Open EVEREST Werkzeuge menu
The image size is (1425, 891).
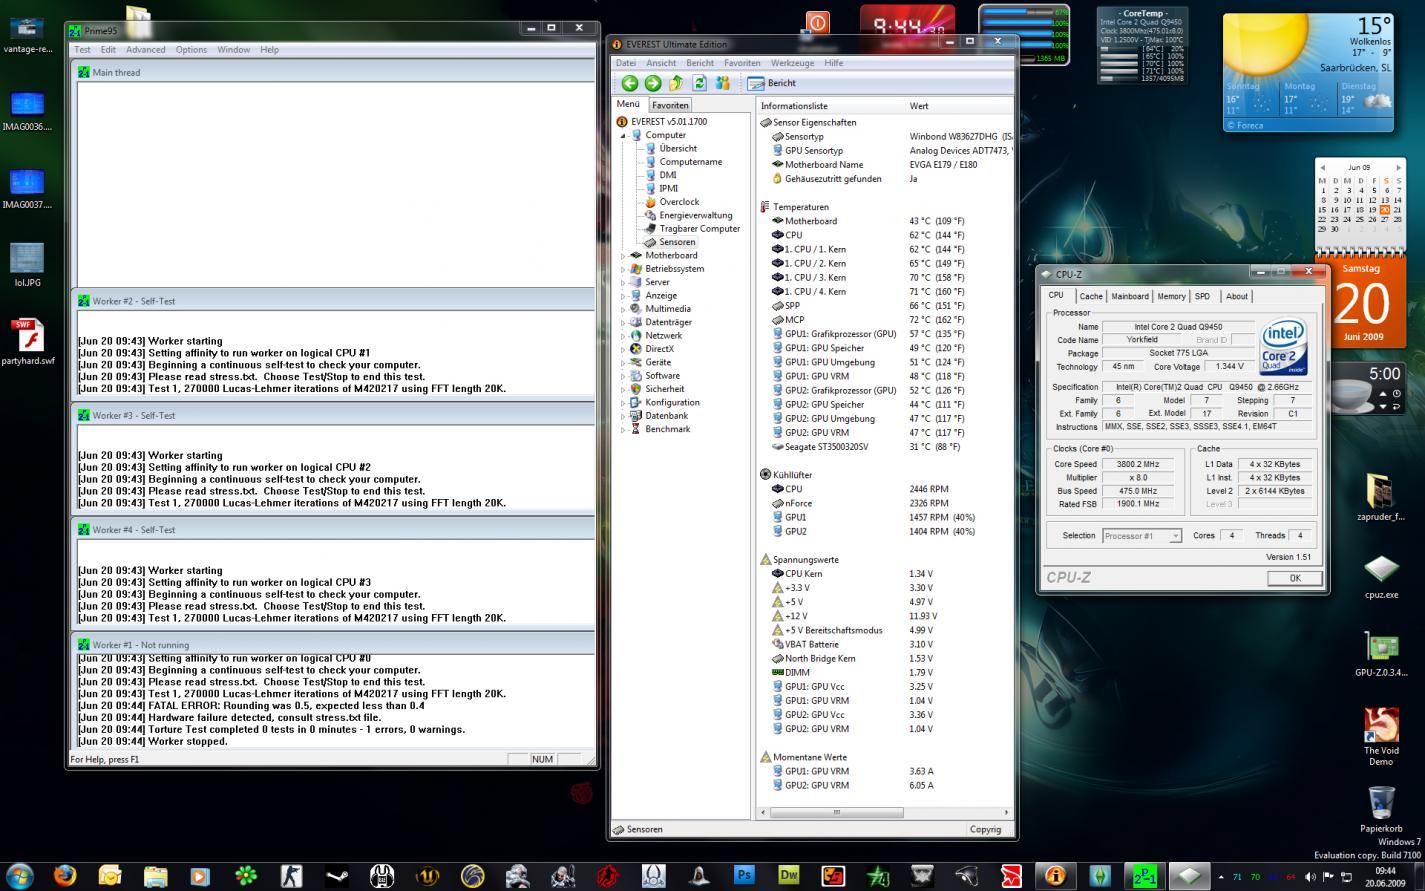[792, 63]
